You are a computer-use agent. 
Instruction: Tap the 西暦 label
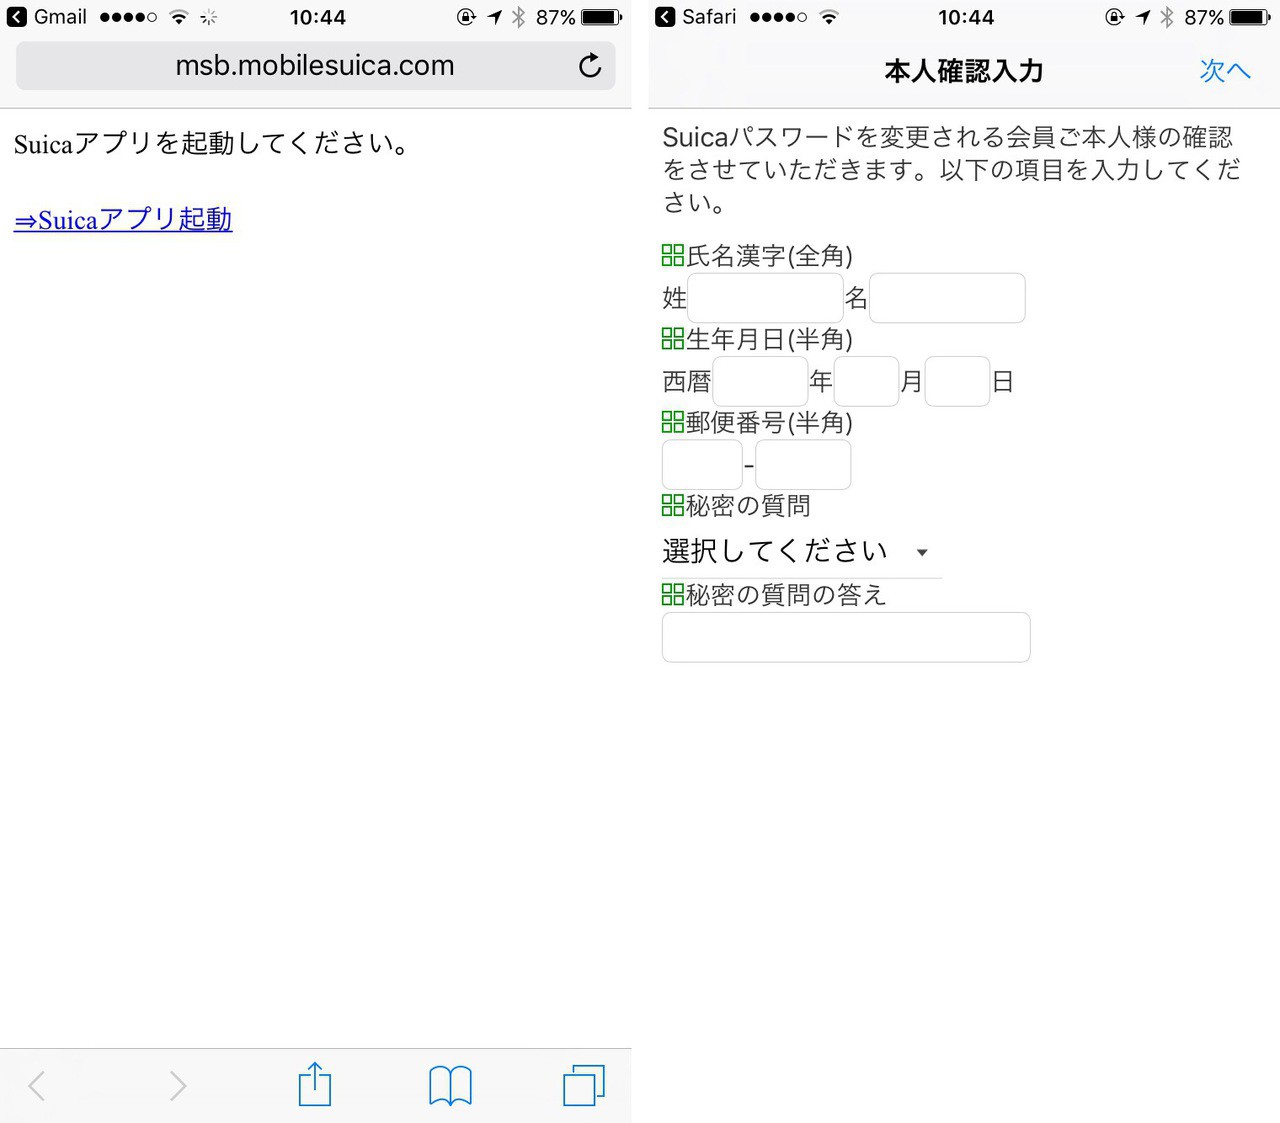687,381
